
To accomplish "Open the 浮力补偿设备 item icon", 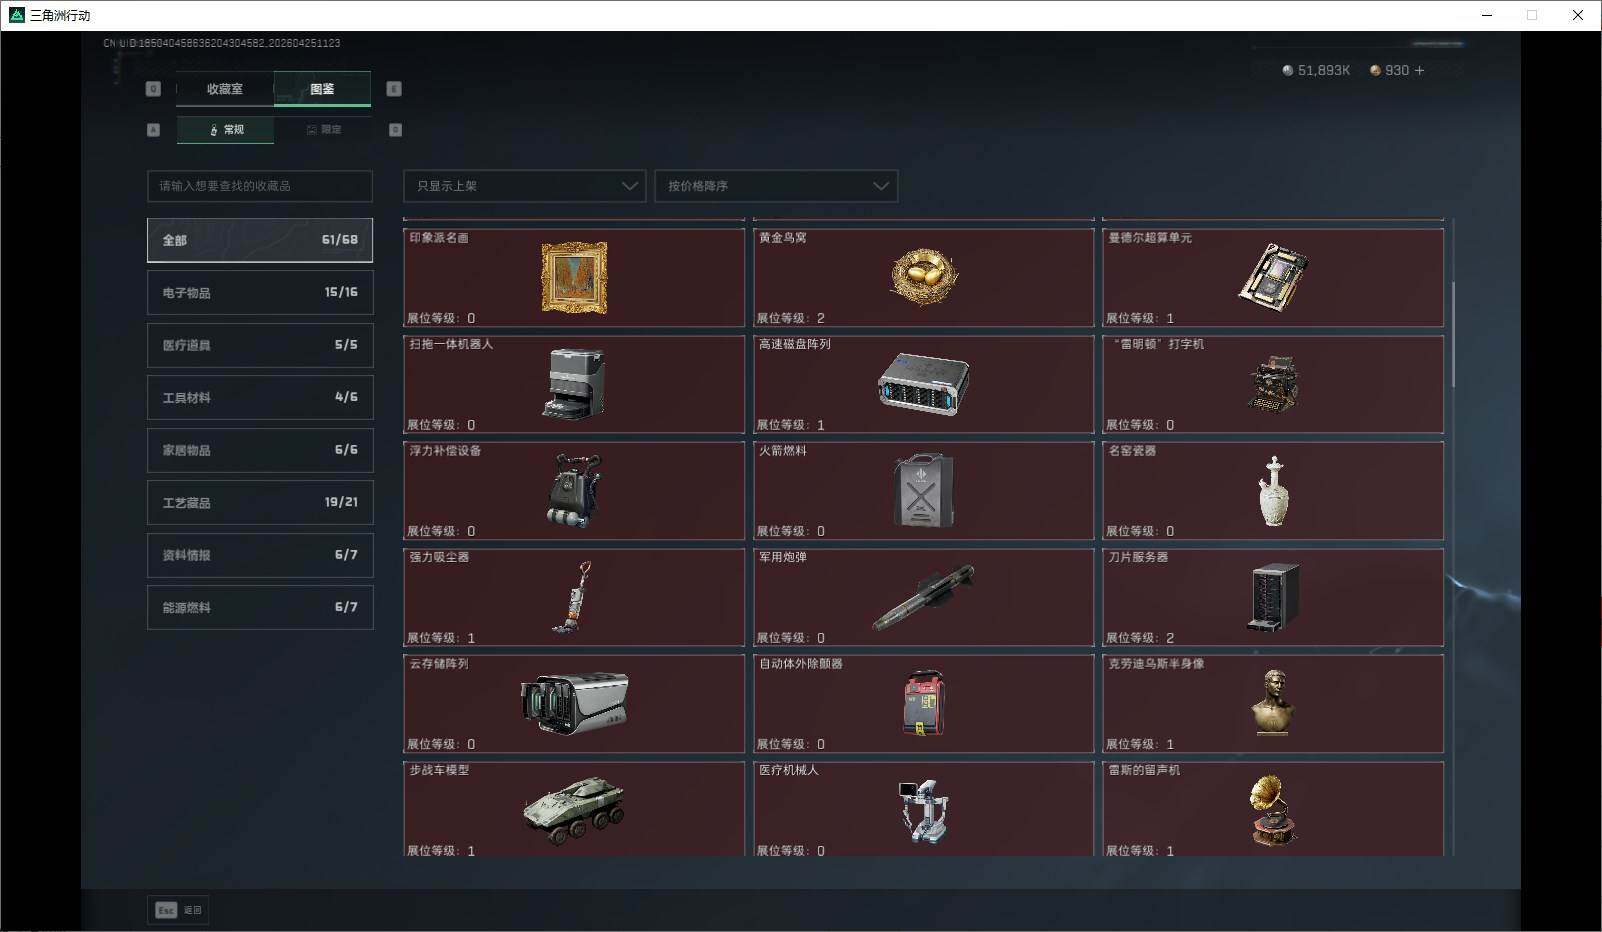I will pos(574,490).
